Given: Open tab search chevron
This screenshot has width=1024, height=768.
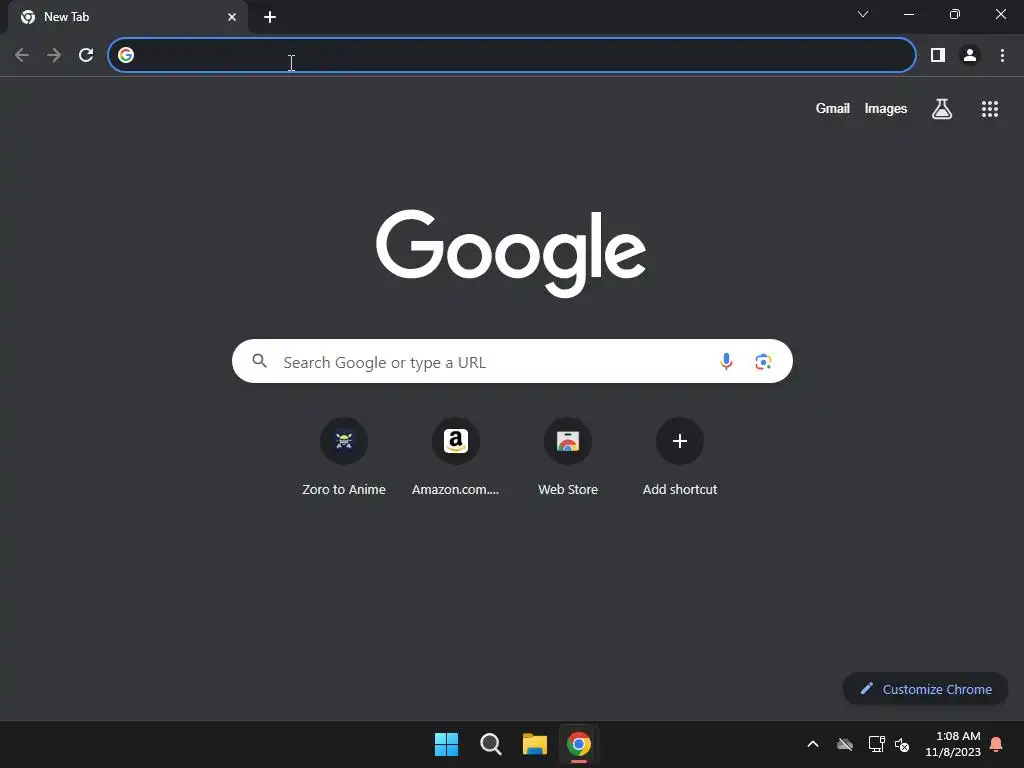Looking at the screenshot, I should click(x=863, y=14).
